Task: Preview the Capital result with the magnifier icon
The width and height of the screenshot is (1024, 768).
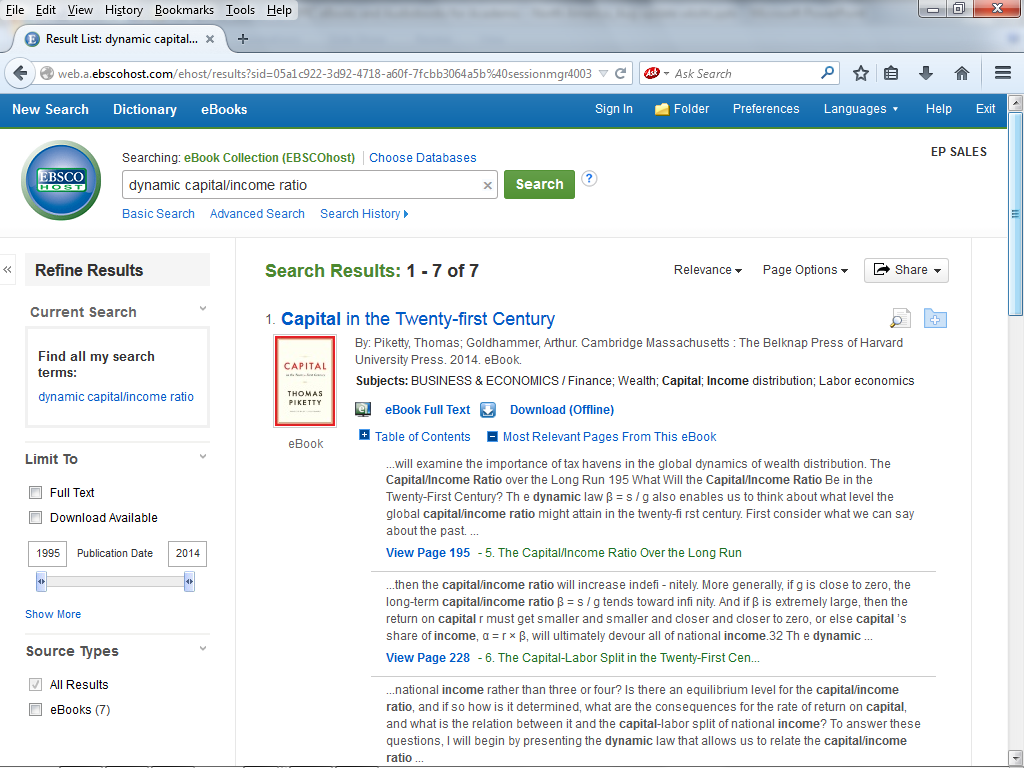Action: pos(900,318)
